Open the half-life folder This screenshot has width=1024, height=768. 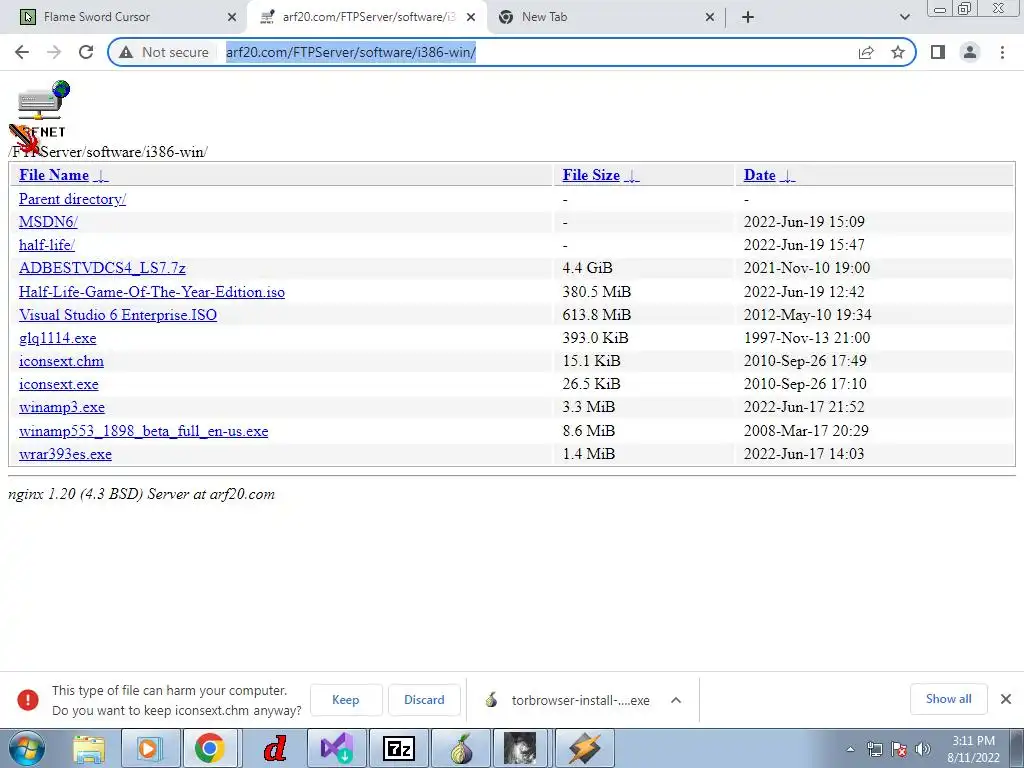[47, 245]
